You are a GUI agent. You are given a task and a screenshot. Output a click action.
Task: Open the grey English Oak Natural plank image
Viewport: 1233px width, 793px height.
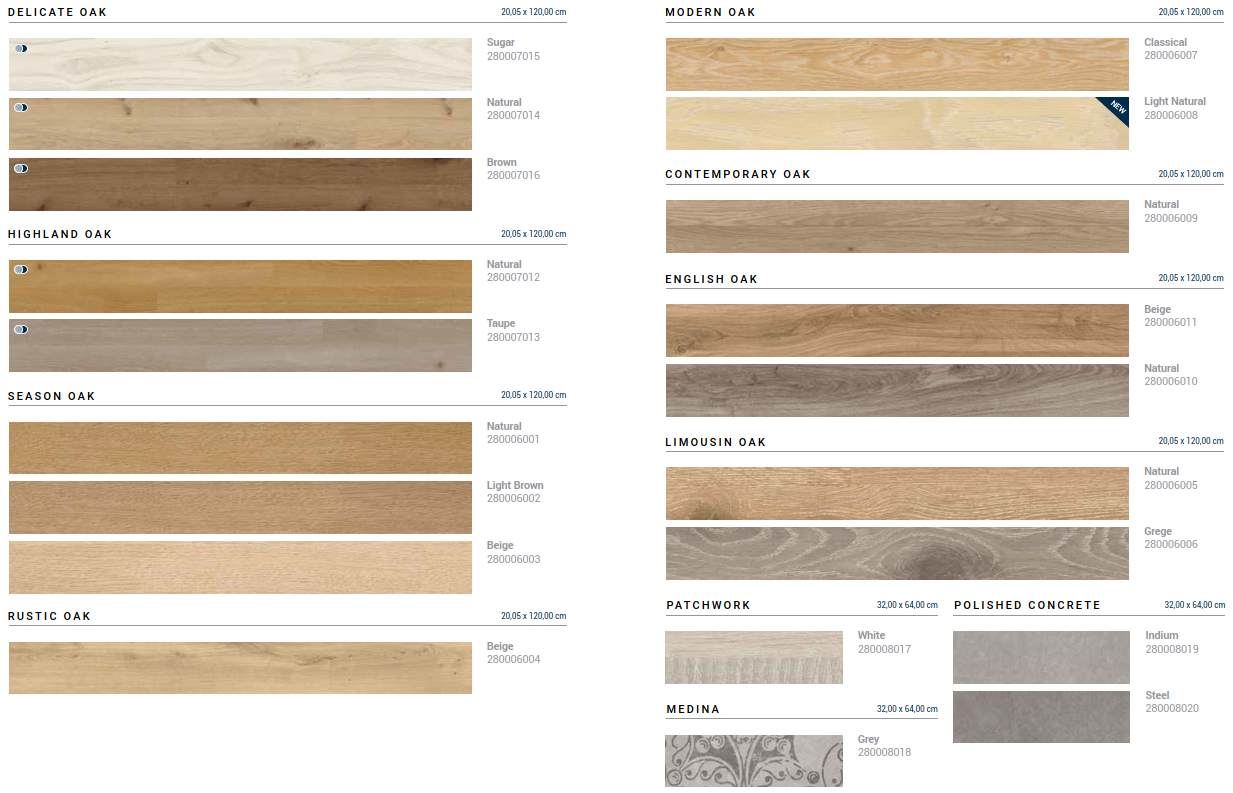click(x=897, y=390)
